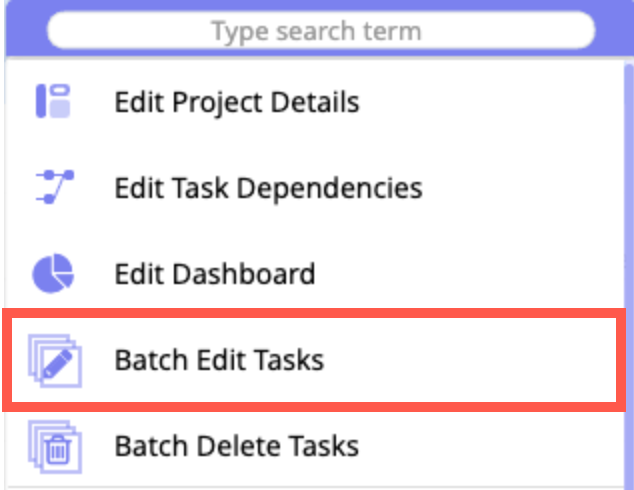Click the Batch Delete Tasks trash icon

[53, 445]
